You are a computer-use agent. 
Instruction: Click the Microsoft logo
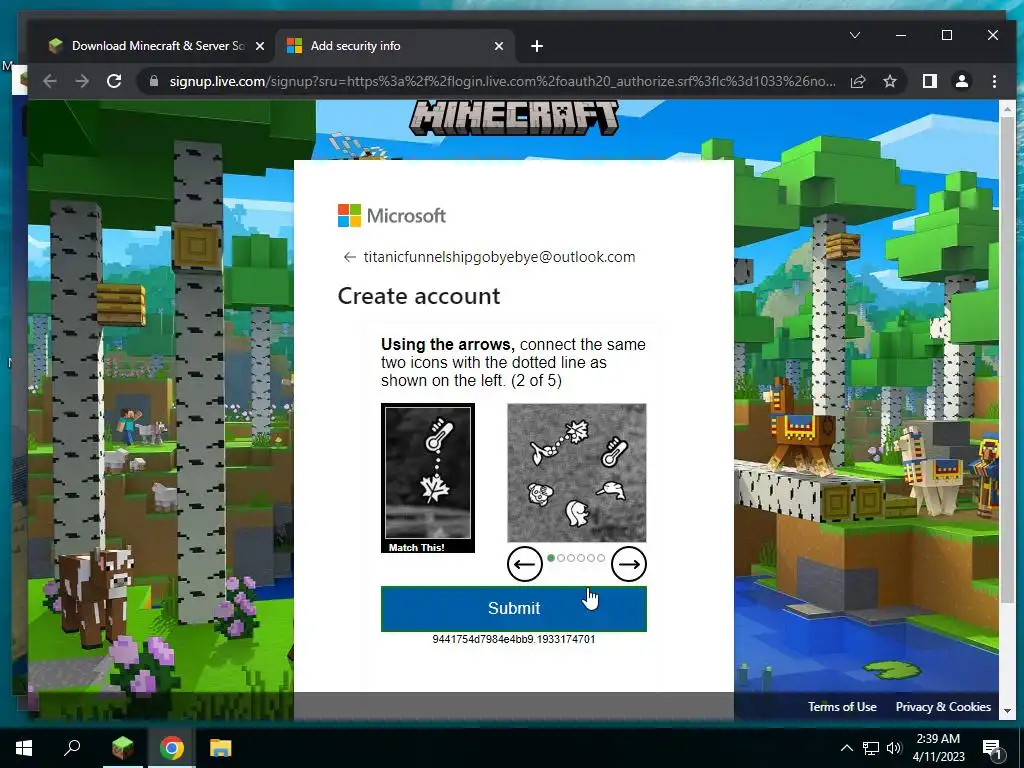coord(392,216)
